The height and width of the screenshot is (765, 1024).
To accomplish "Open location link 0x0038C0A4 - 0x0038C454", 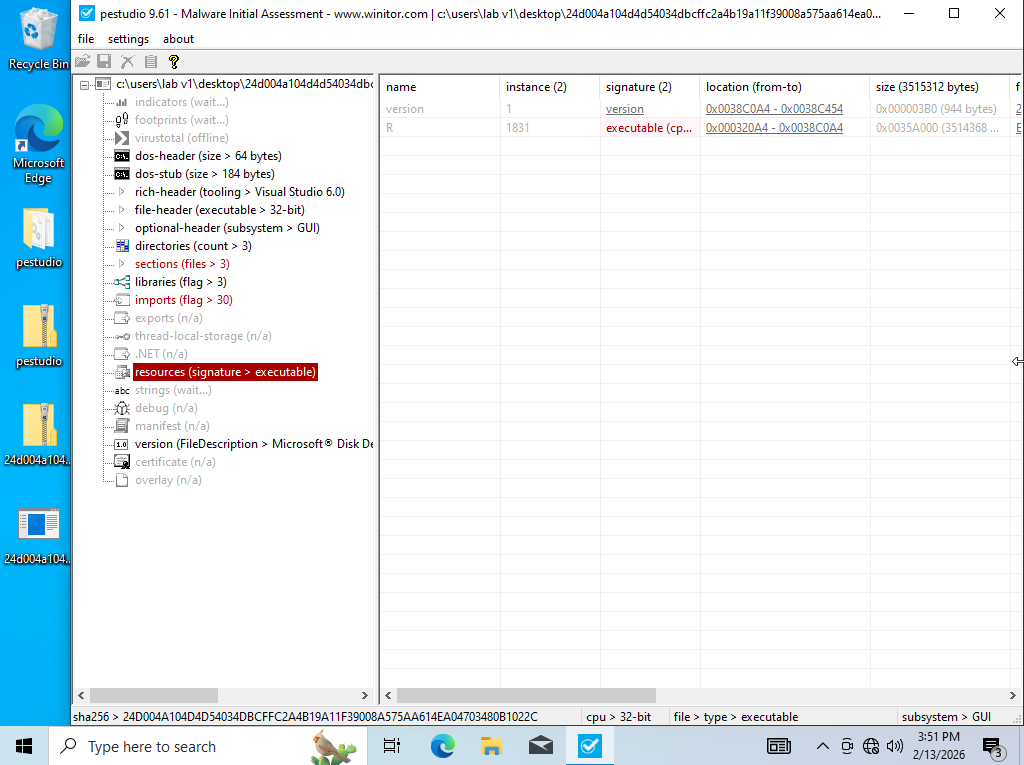I will point(774,109).
